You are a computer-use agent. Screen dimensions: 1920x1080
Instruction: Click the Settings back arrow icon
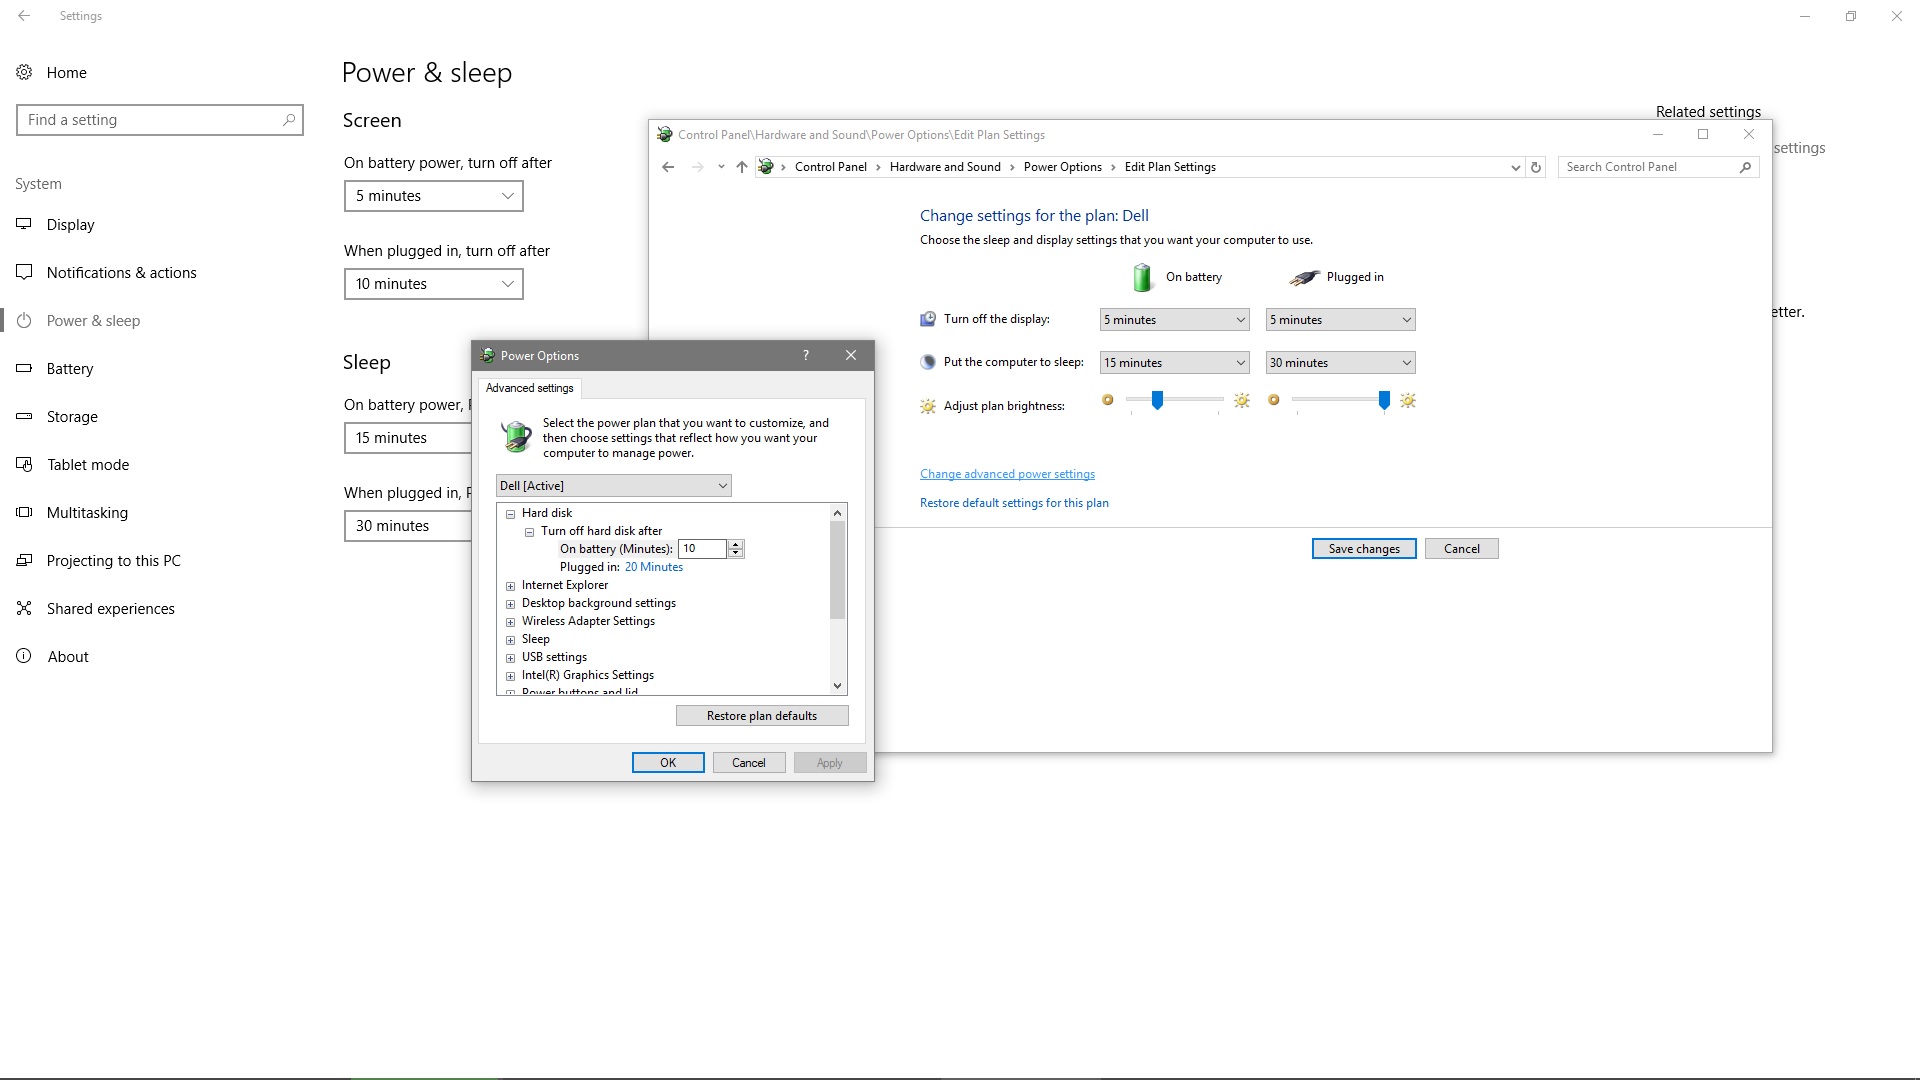(x=24, y=16)
